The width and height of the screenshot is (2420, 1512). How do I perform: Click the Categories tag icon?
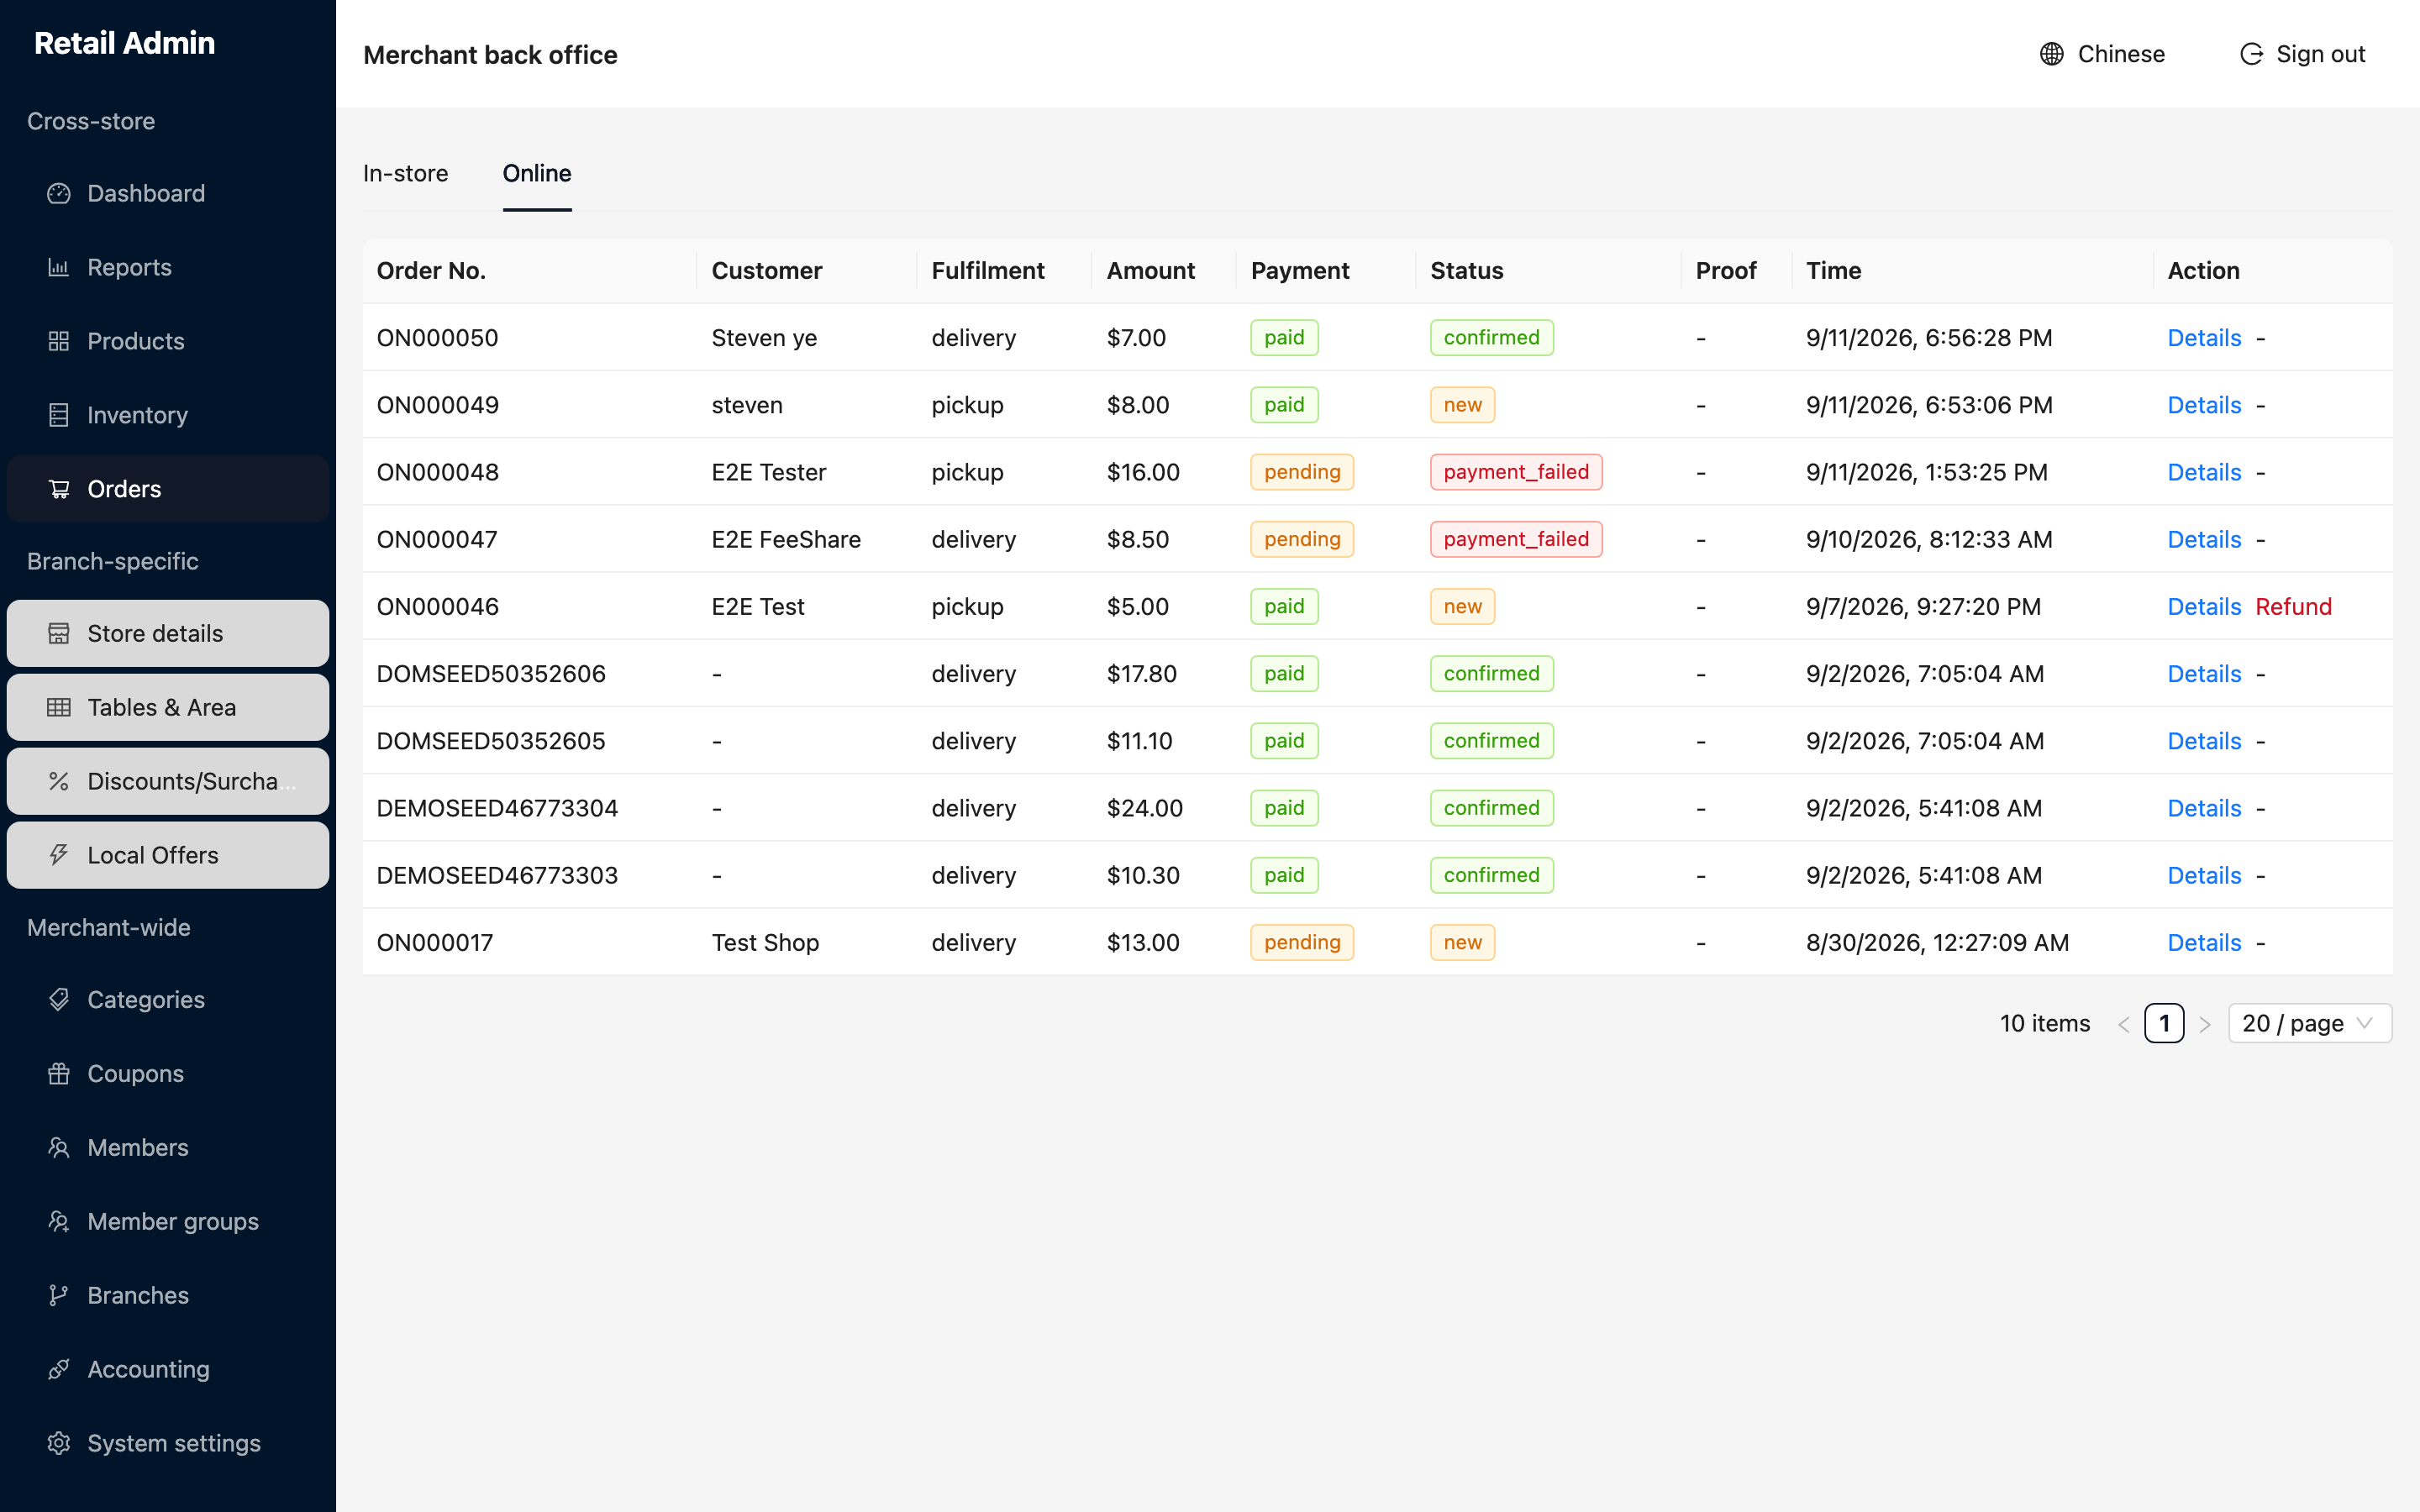(59, 999)
